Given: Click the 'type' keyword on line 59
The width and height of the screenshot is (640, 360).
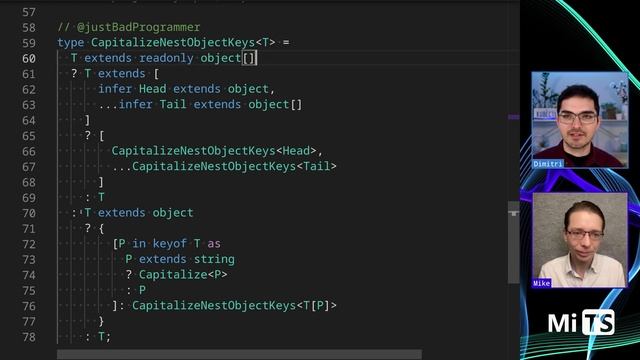Looking at the screenshot, I should point(71,43).
